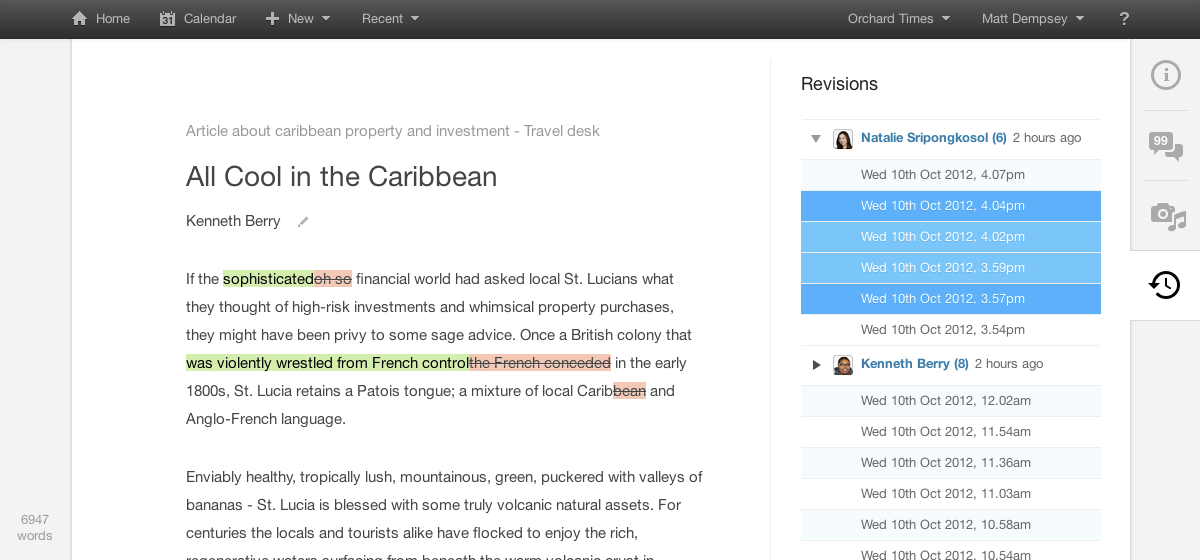Open the New dropdown menu
Screen dimensions: 1200x560
(x=298, y=19)
